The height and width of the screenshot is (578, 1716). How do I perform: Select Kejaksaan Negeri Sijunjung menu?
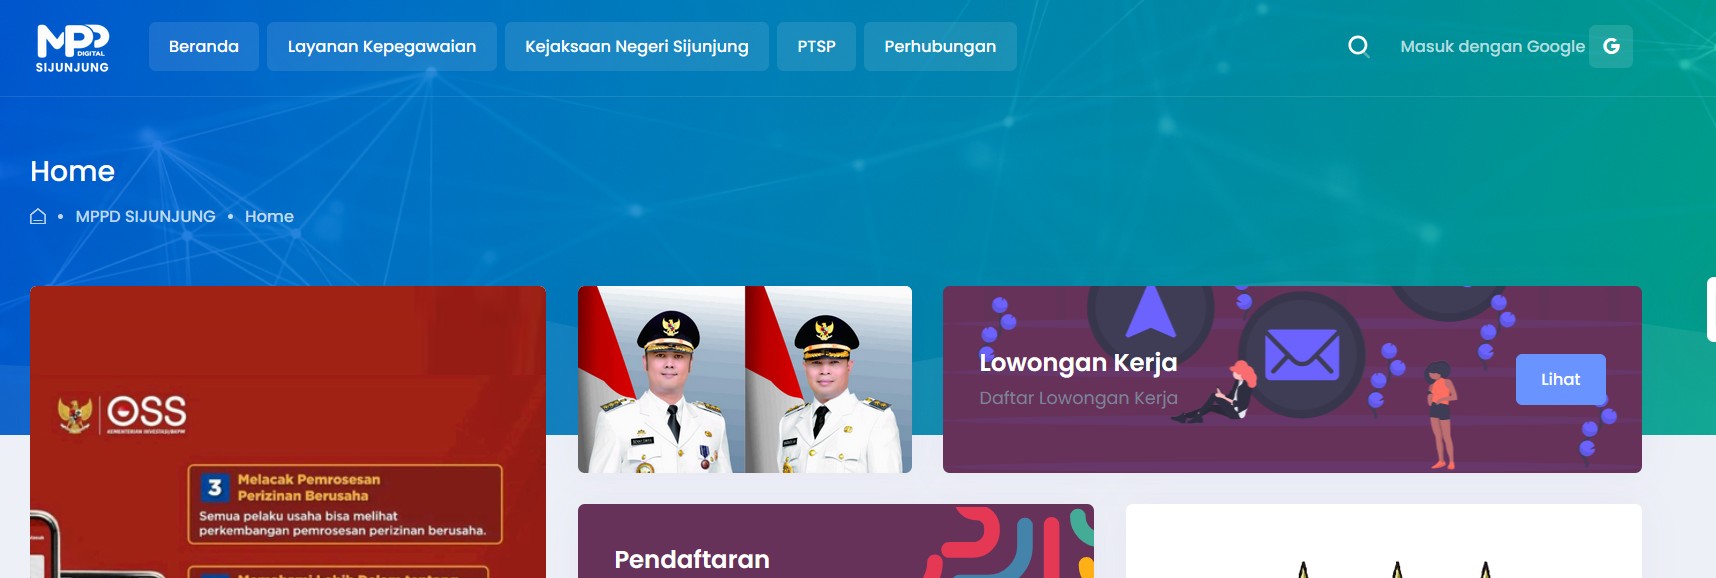tap(637, 46)
